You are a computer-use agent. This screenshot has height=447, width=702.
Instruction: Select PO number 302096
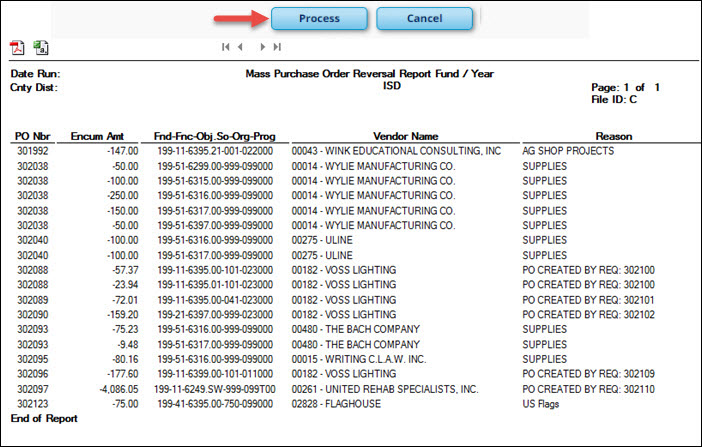click(x=33, y=374)
